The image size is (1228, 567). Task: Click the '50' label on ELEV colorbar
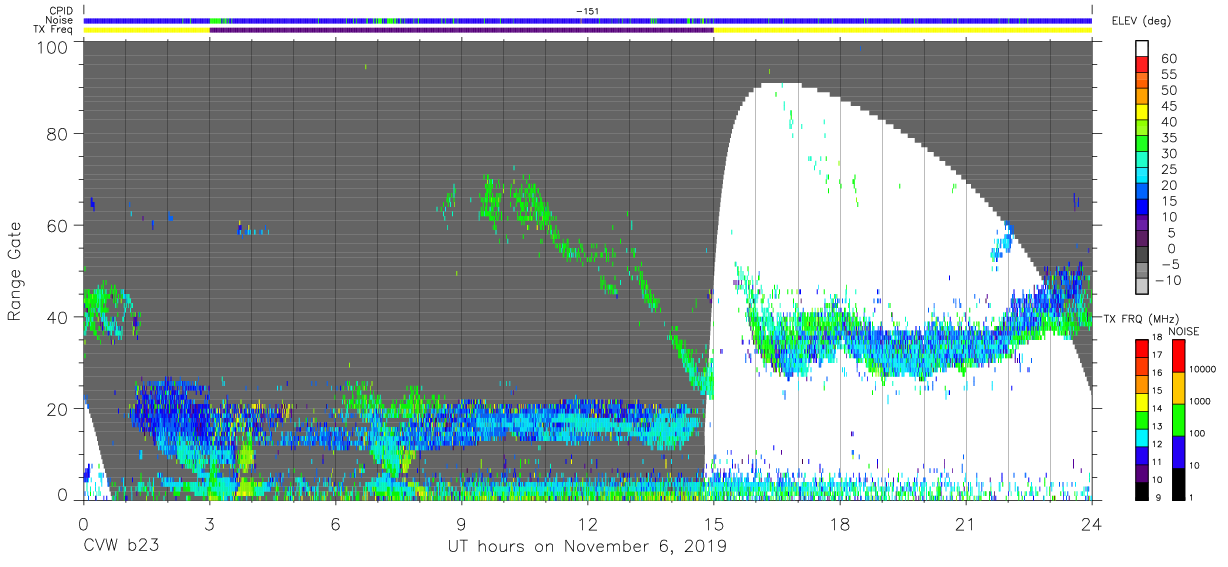point(1169,90)
